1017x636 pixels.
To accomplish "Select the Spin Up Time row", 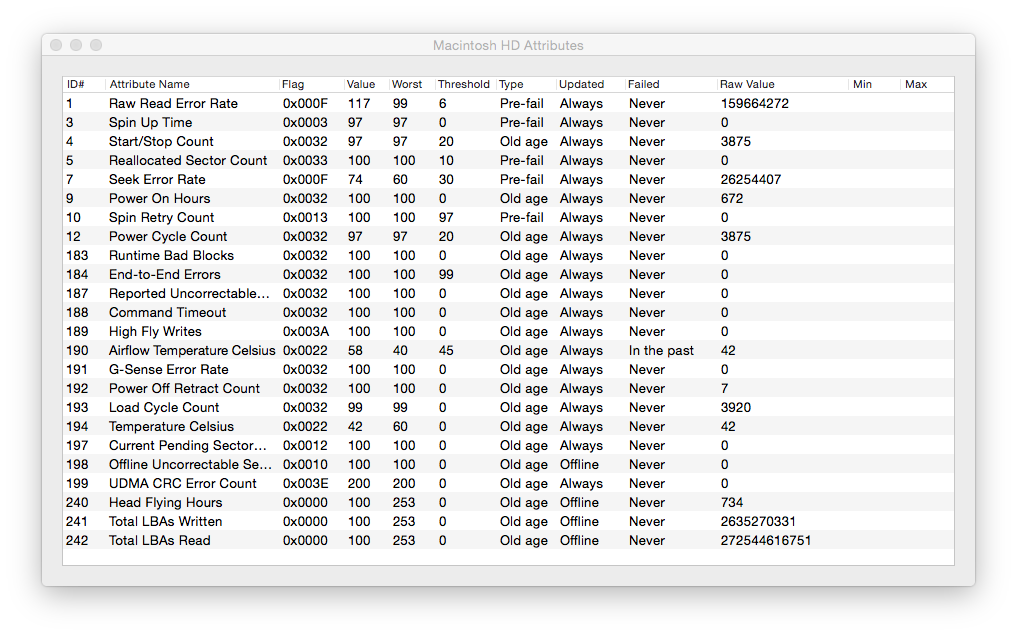I will [508, 123].
